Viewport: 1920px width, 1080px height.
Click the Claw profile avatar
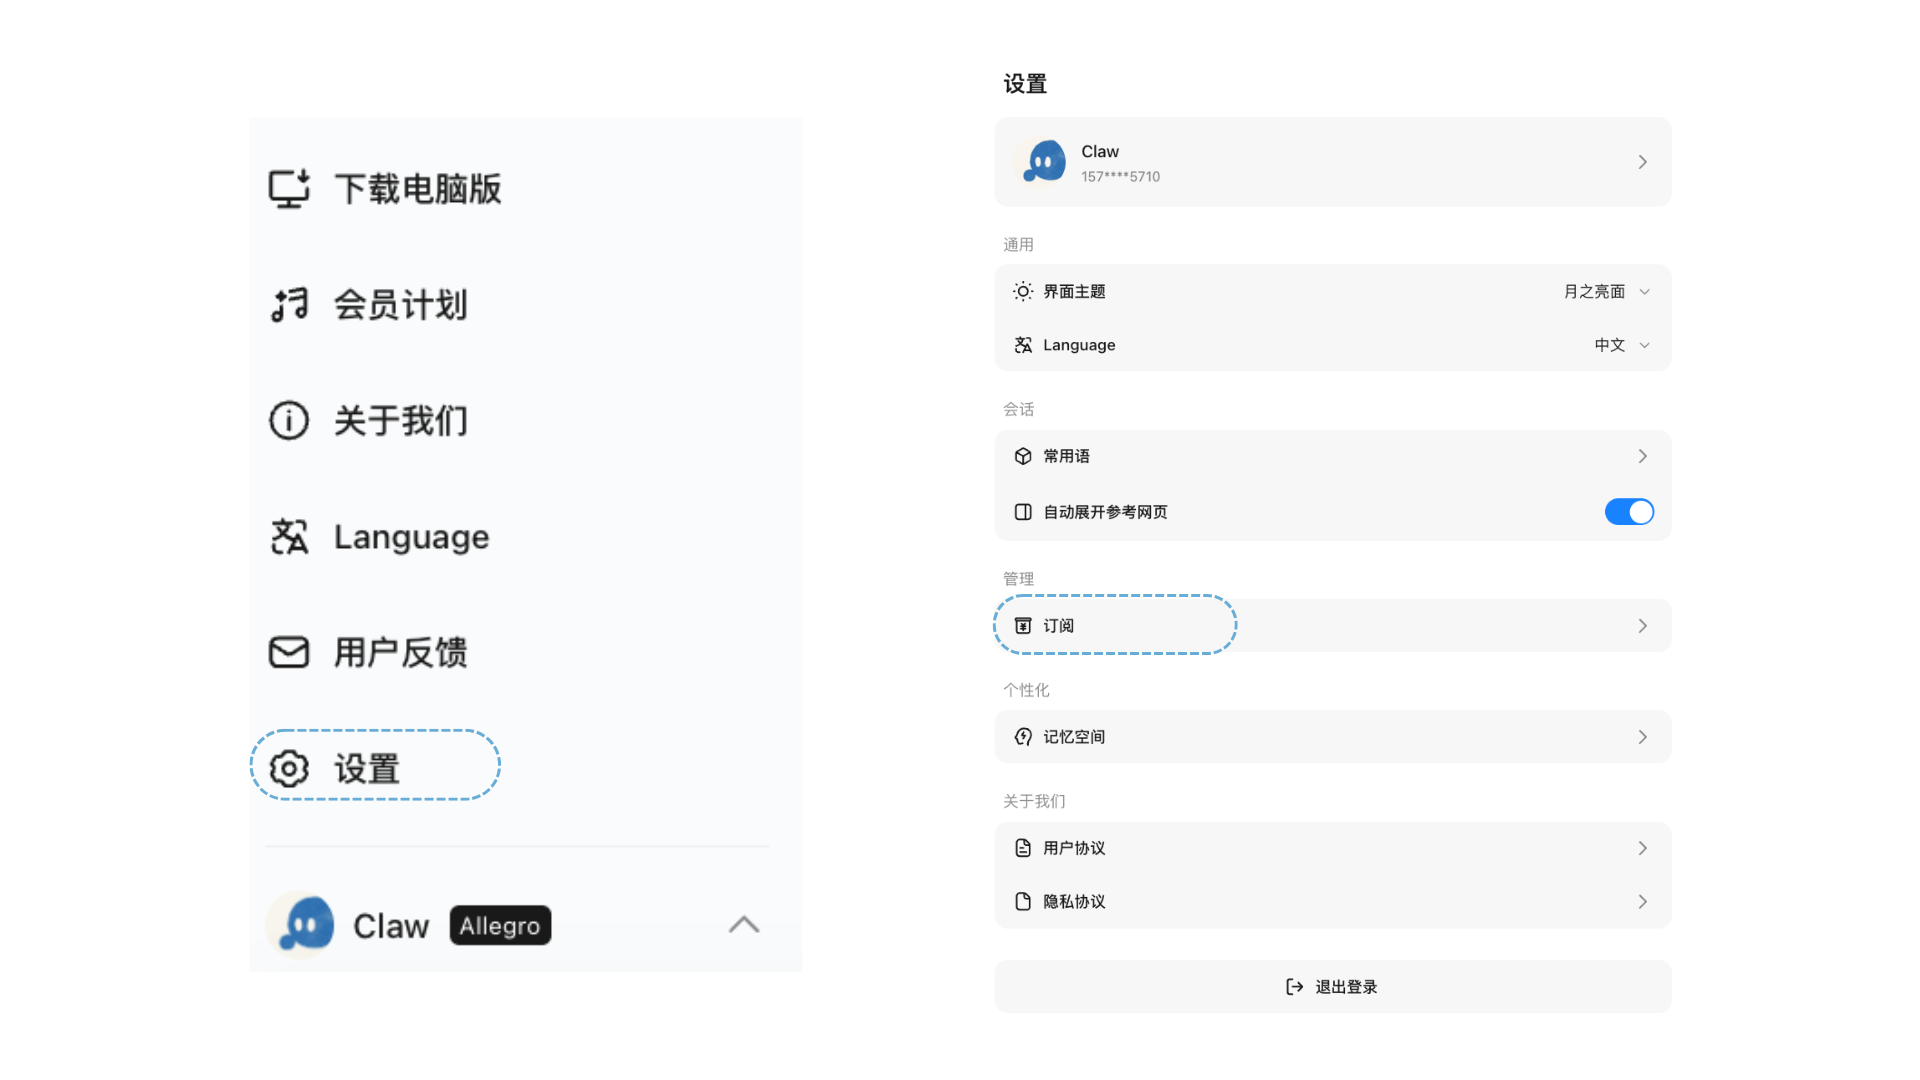point(1042,161)
